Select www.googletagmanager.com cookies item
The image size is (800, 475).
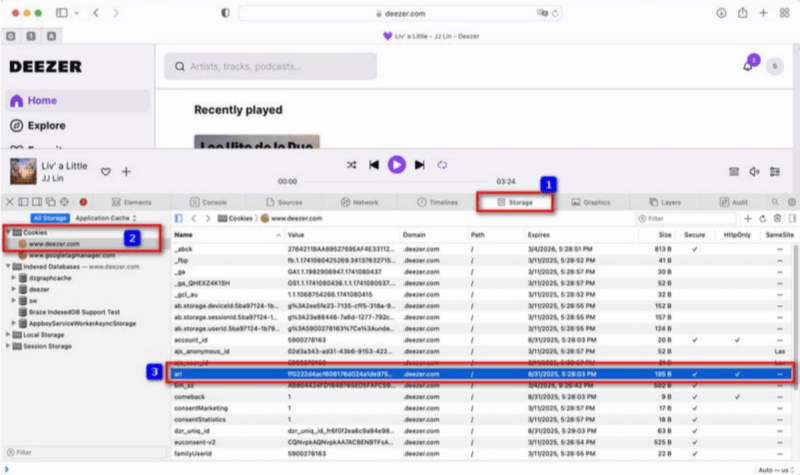pos(71,255)
